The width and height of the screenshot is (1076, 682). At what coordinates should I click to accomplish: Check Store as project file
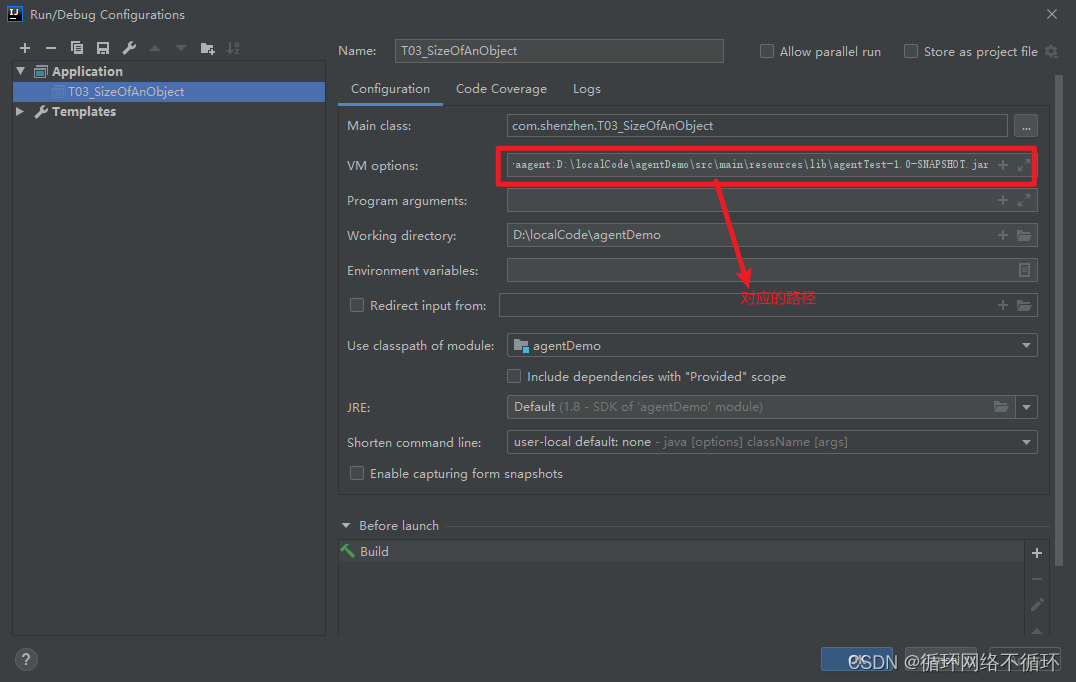click(x=910, y=51)
